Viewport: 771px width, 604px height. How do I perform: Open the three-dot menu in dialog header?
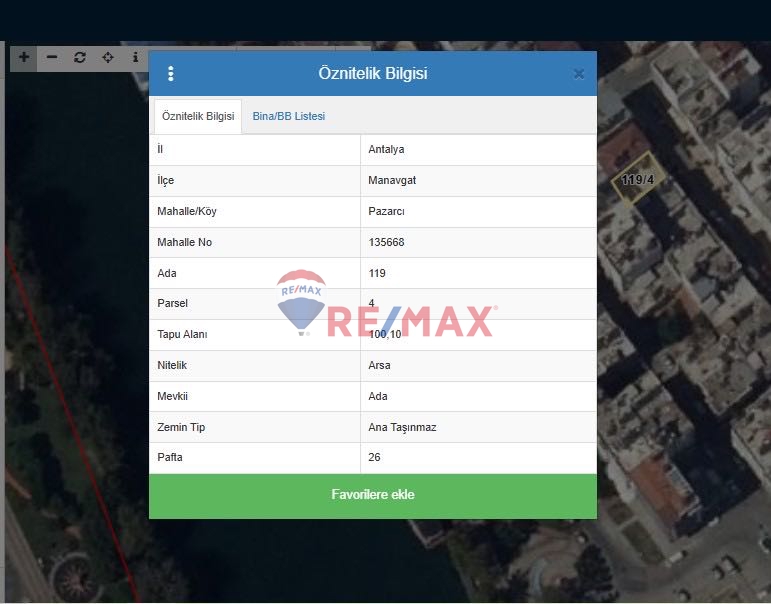click(x=171, y=74)
